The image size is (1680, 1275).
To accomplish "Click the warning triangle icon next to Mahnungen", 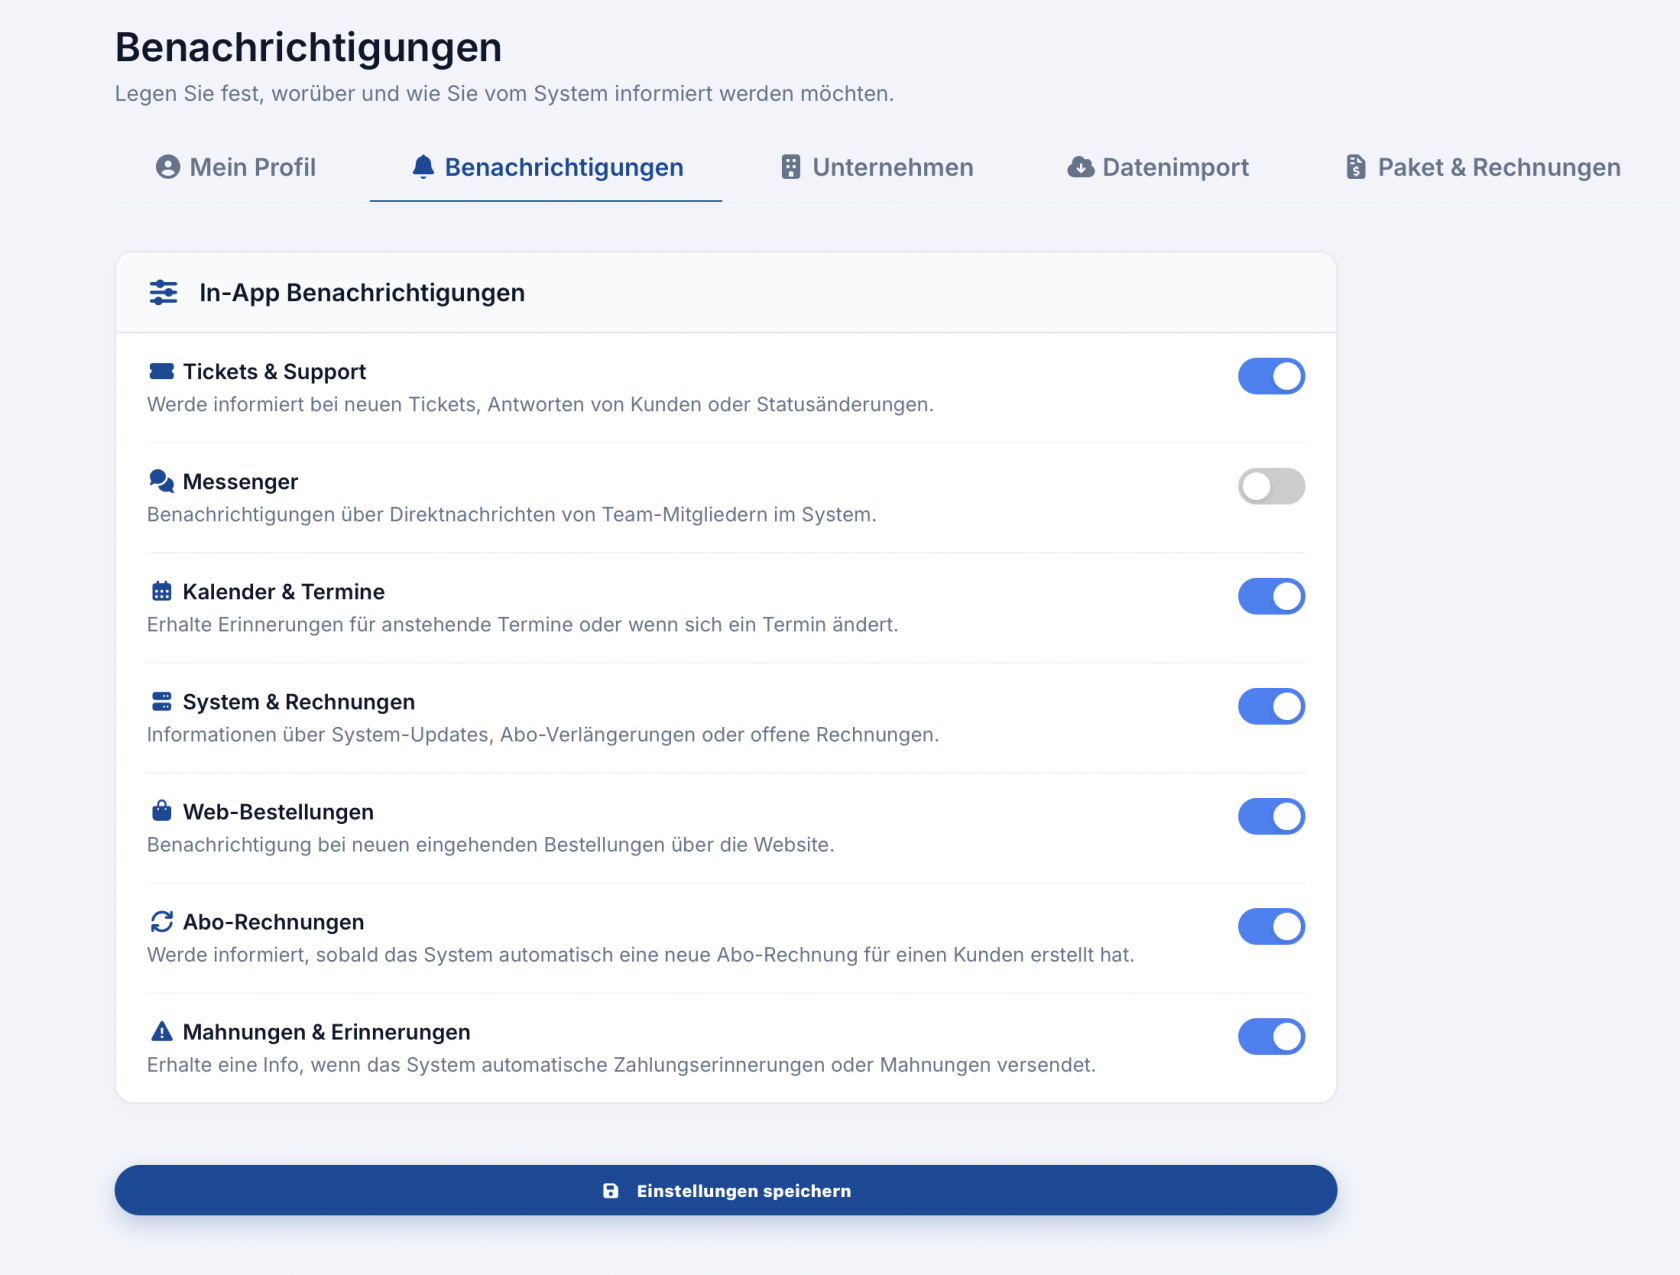I will pyautogui.click(x=161, y=1031).
